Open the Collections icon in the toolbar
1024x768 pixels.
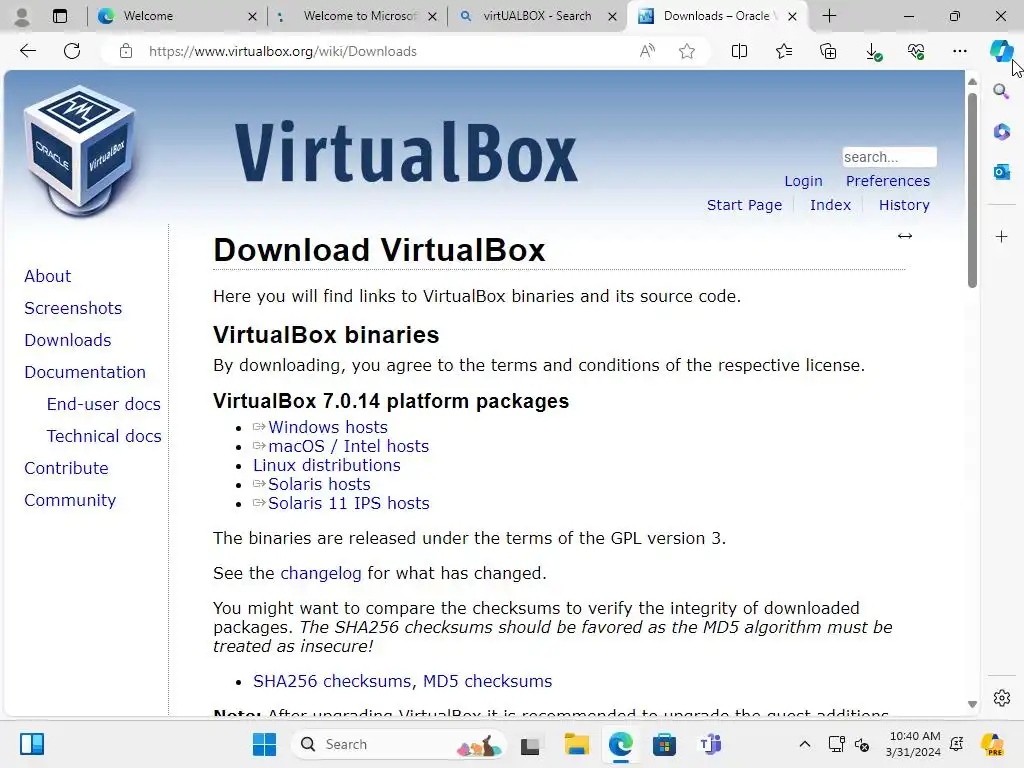[828, 51]
